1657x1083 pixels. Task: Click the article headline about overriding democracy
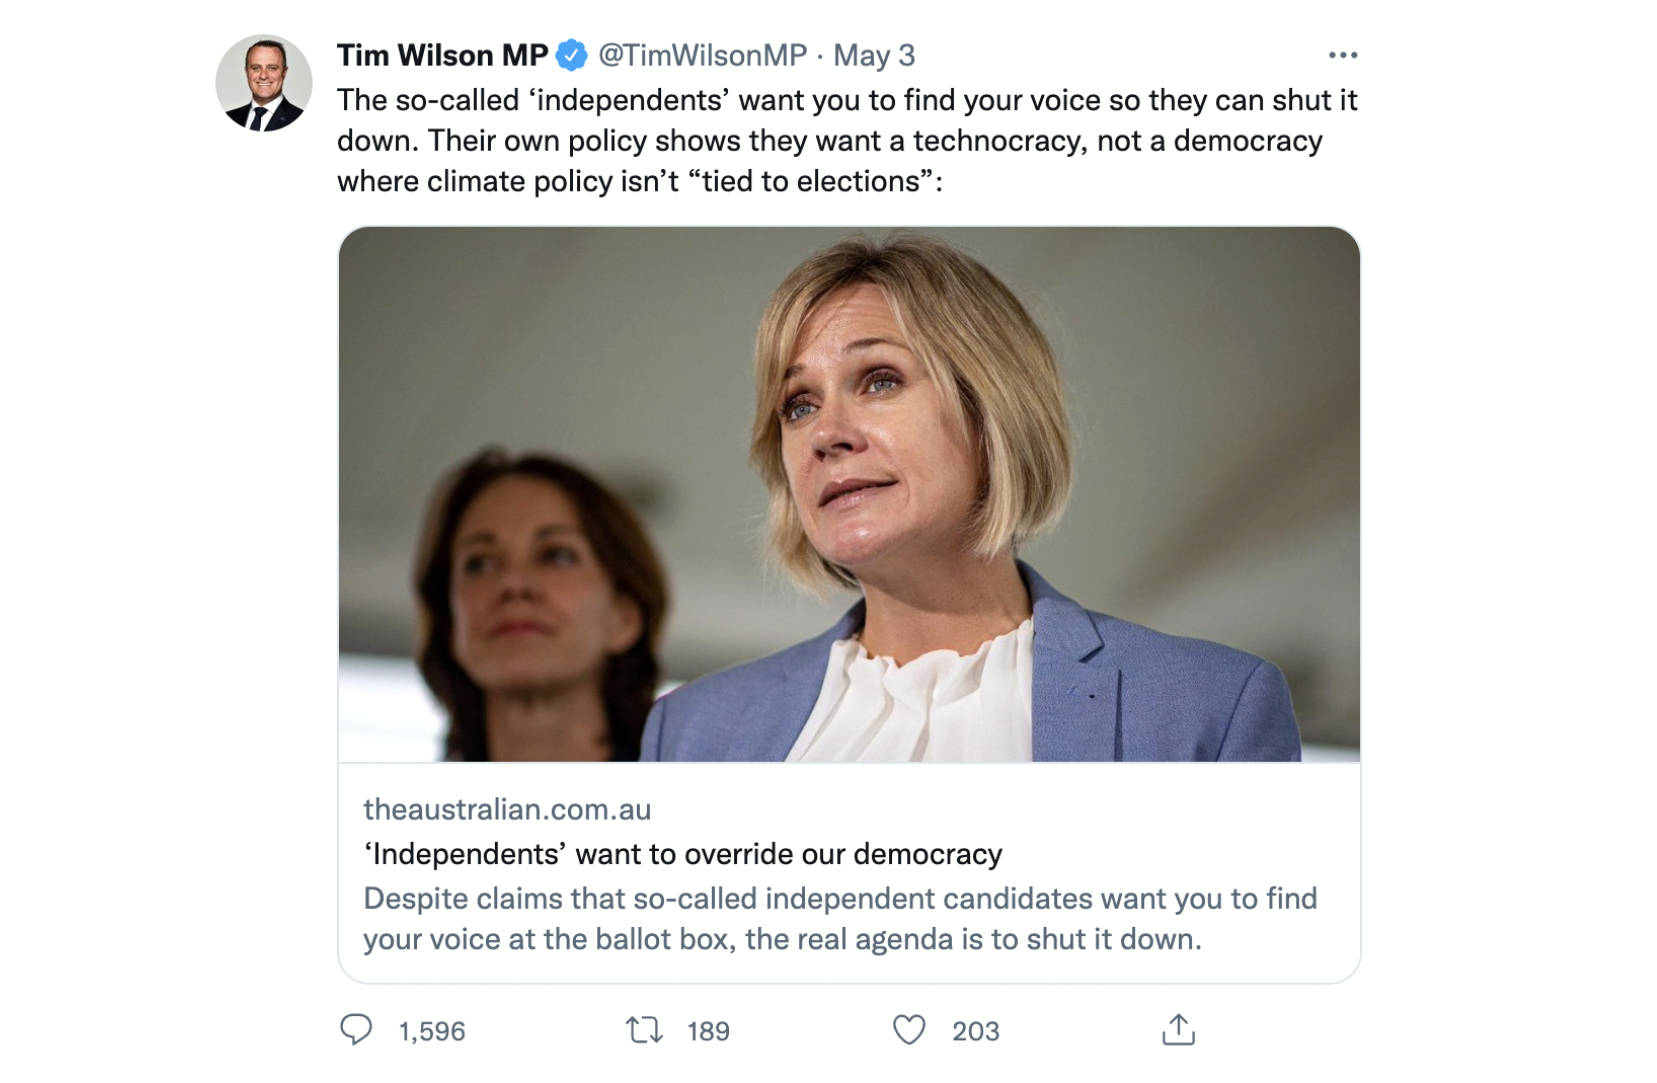point(683,854)
